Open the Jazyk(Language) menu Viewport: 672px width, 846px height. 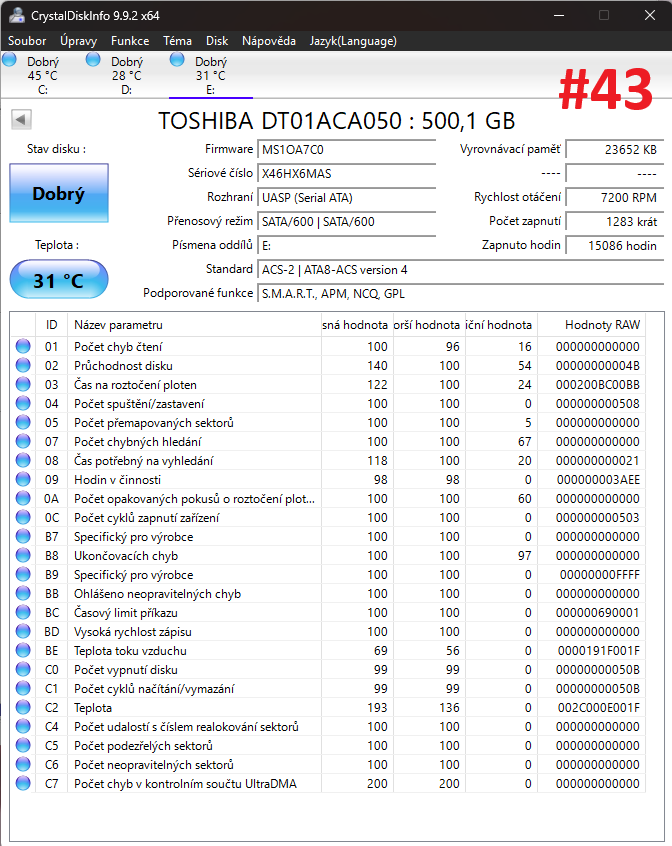(353, 41)
